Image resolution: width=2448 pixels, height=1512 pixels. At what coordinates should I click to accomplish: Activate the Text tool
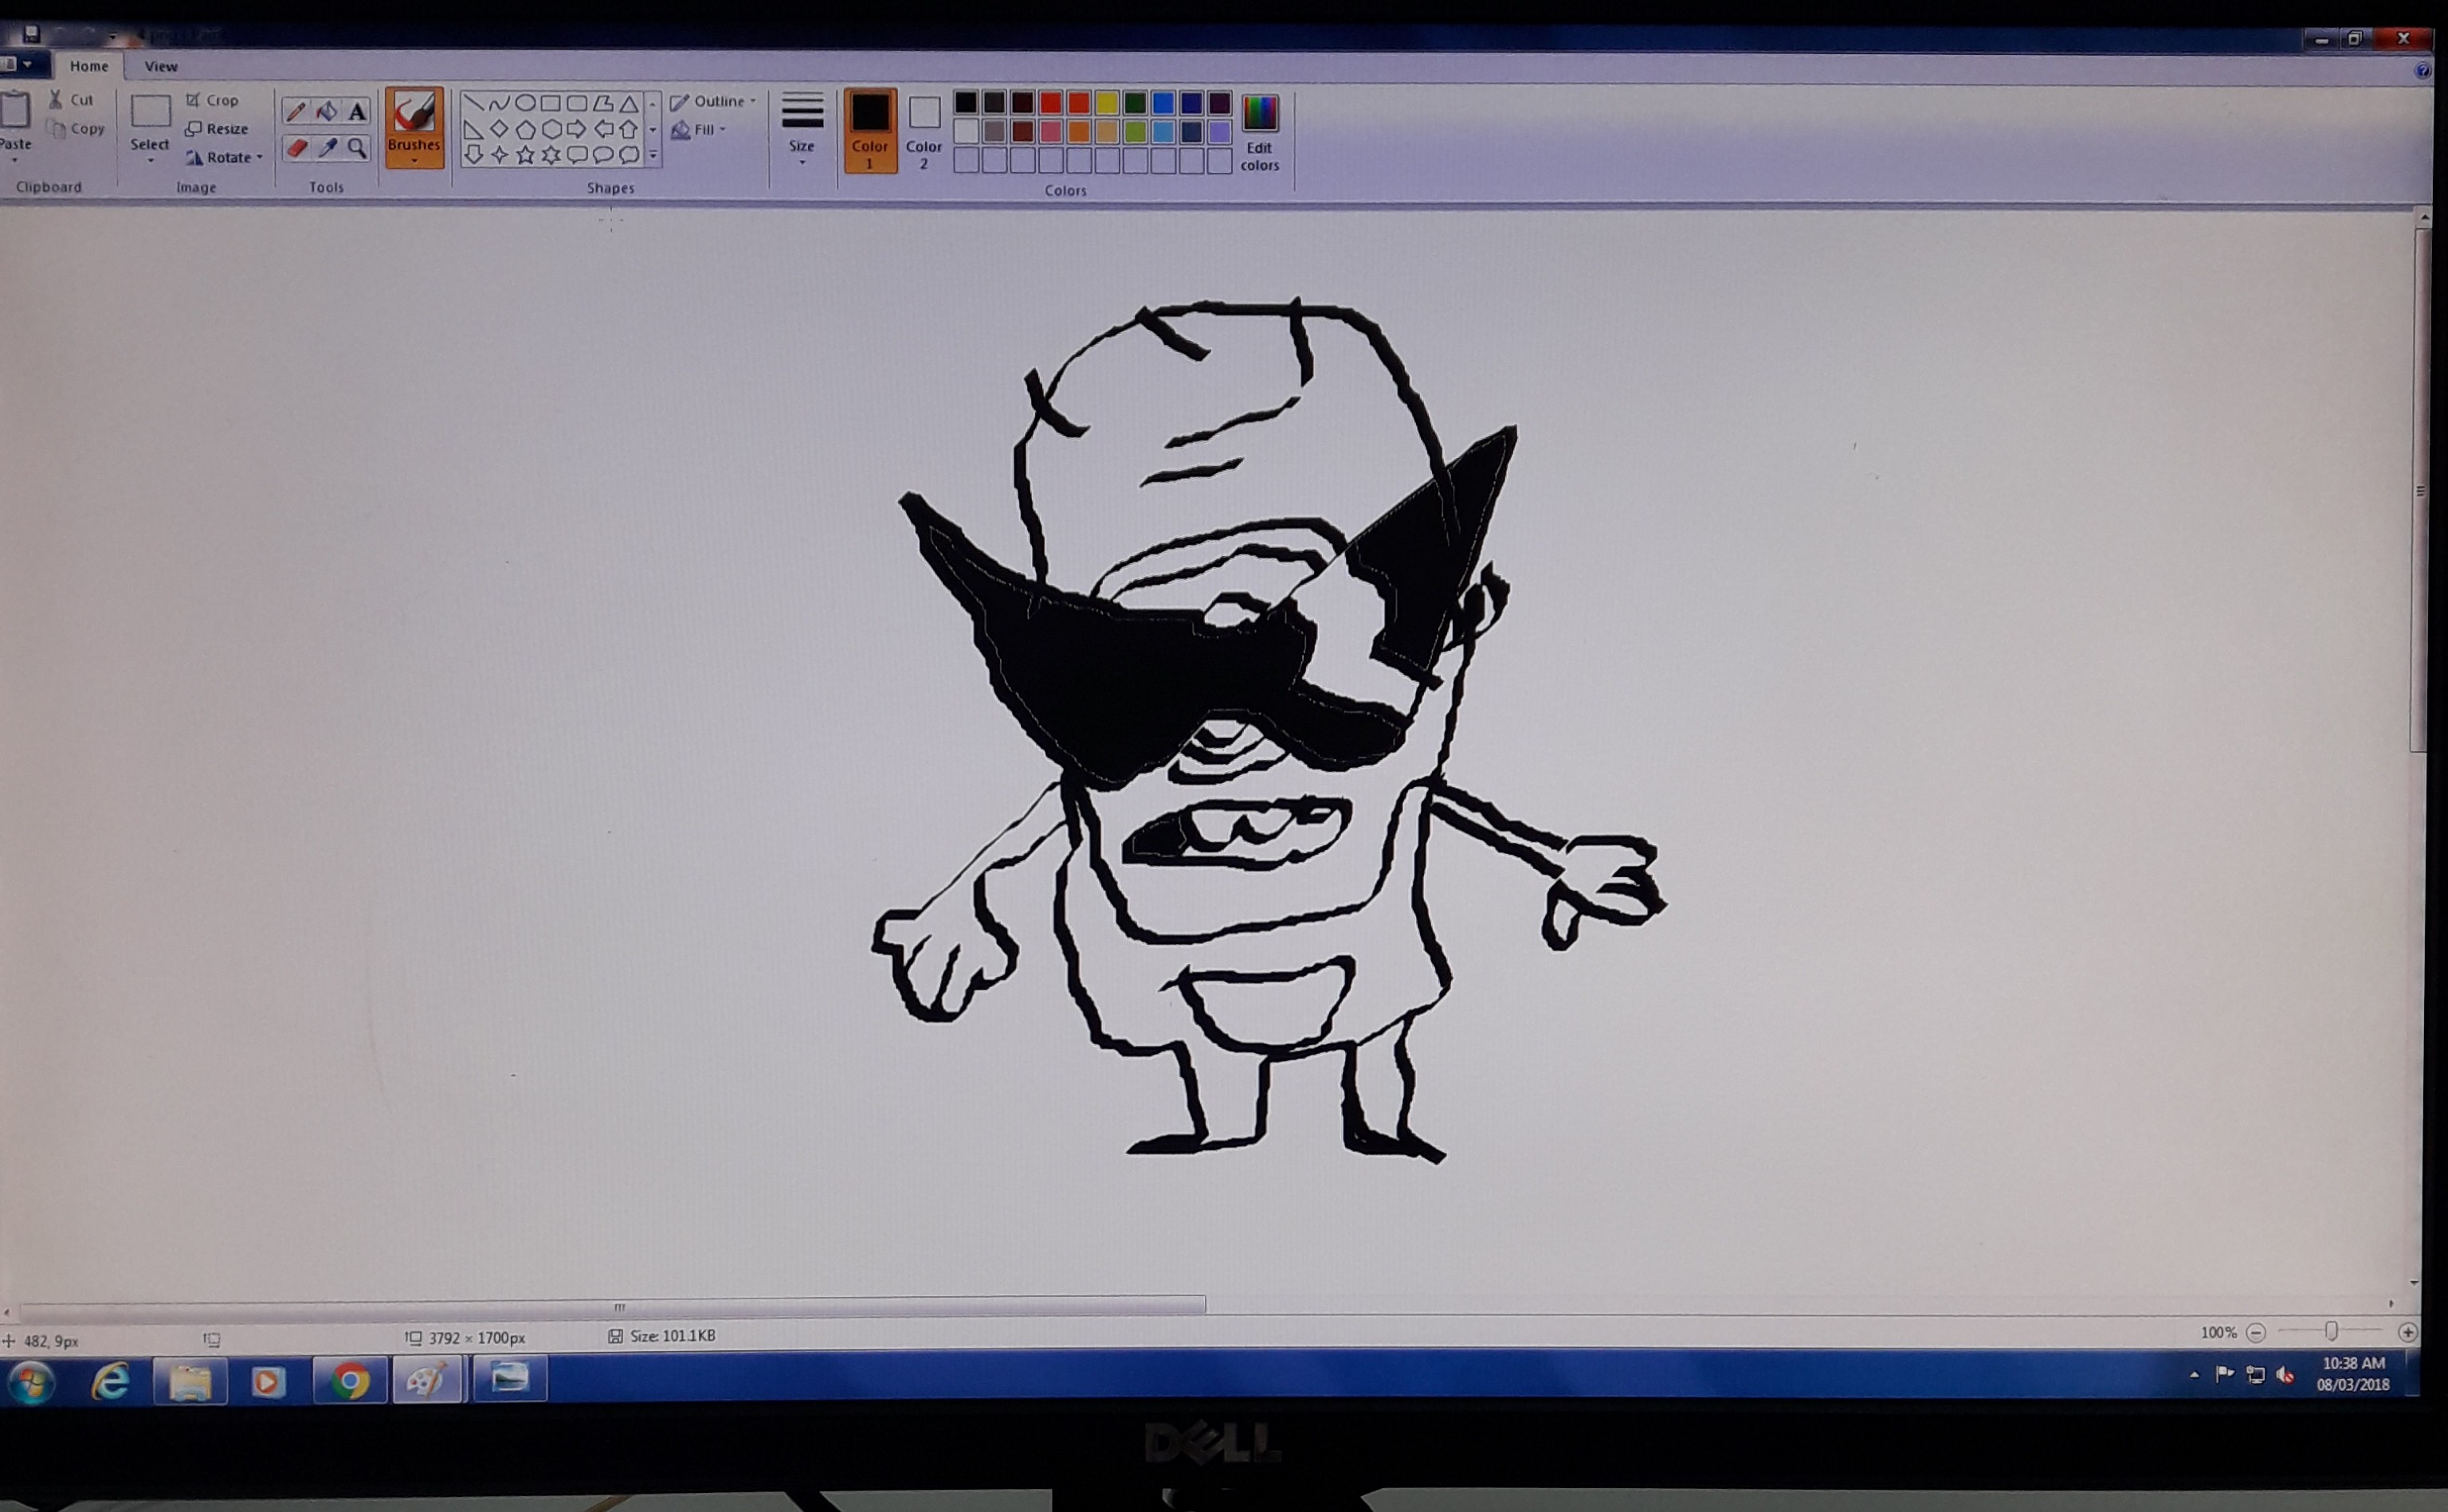pos(357,111)
